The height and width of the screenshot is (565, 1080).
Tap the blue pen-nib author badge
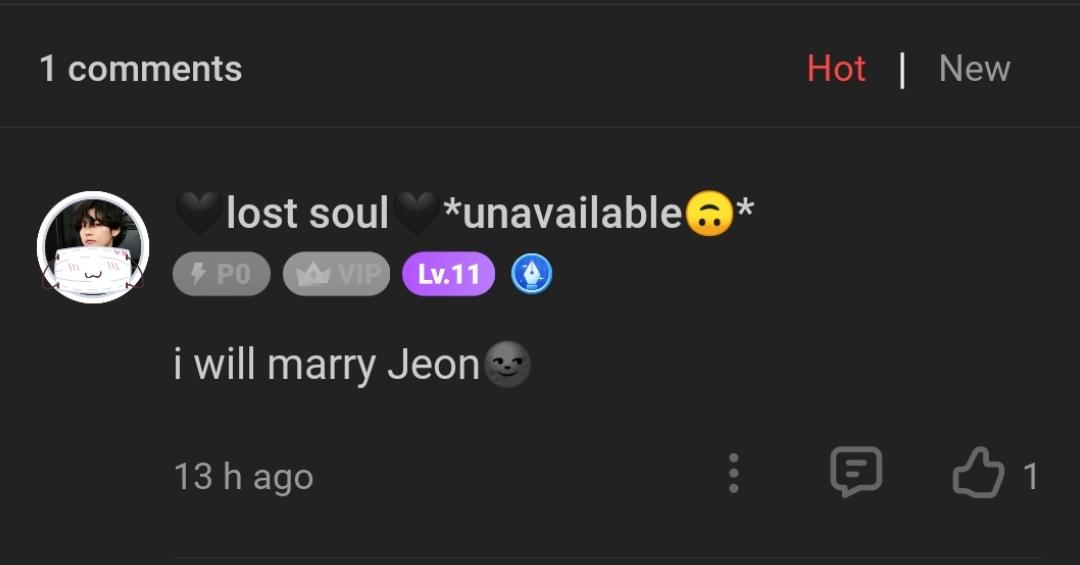[532, 274]
